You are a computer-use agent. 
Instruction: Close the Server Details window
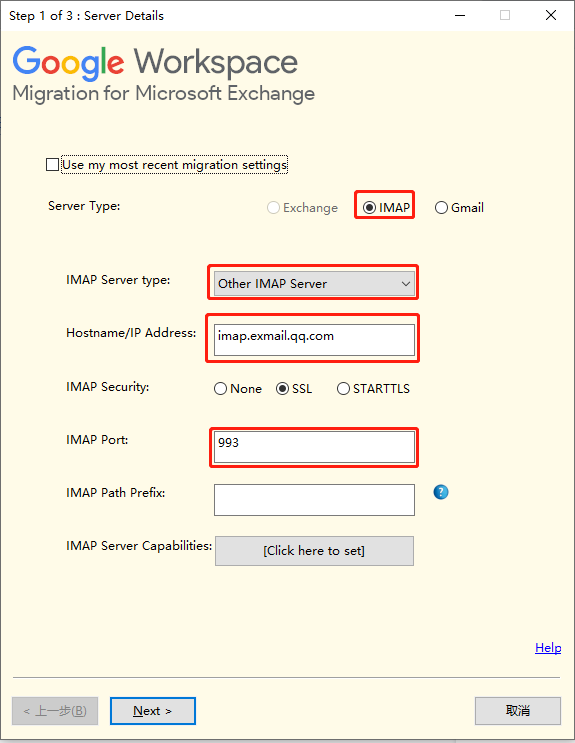point(551,15)
